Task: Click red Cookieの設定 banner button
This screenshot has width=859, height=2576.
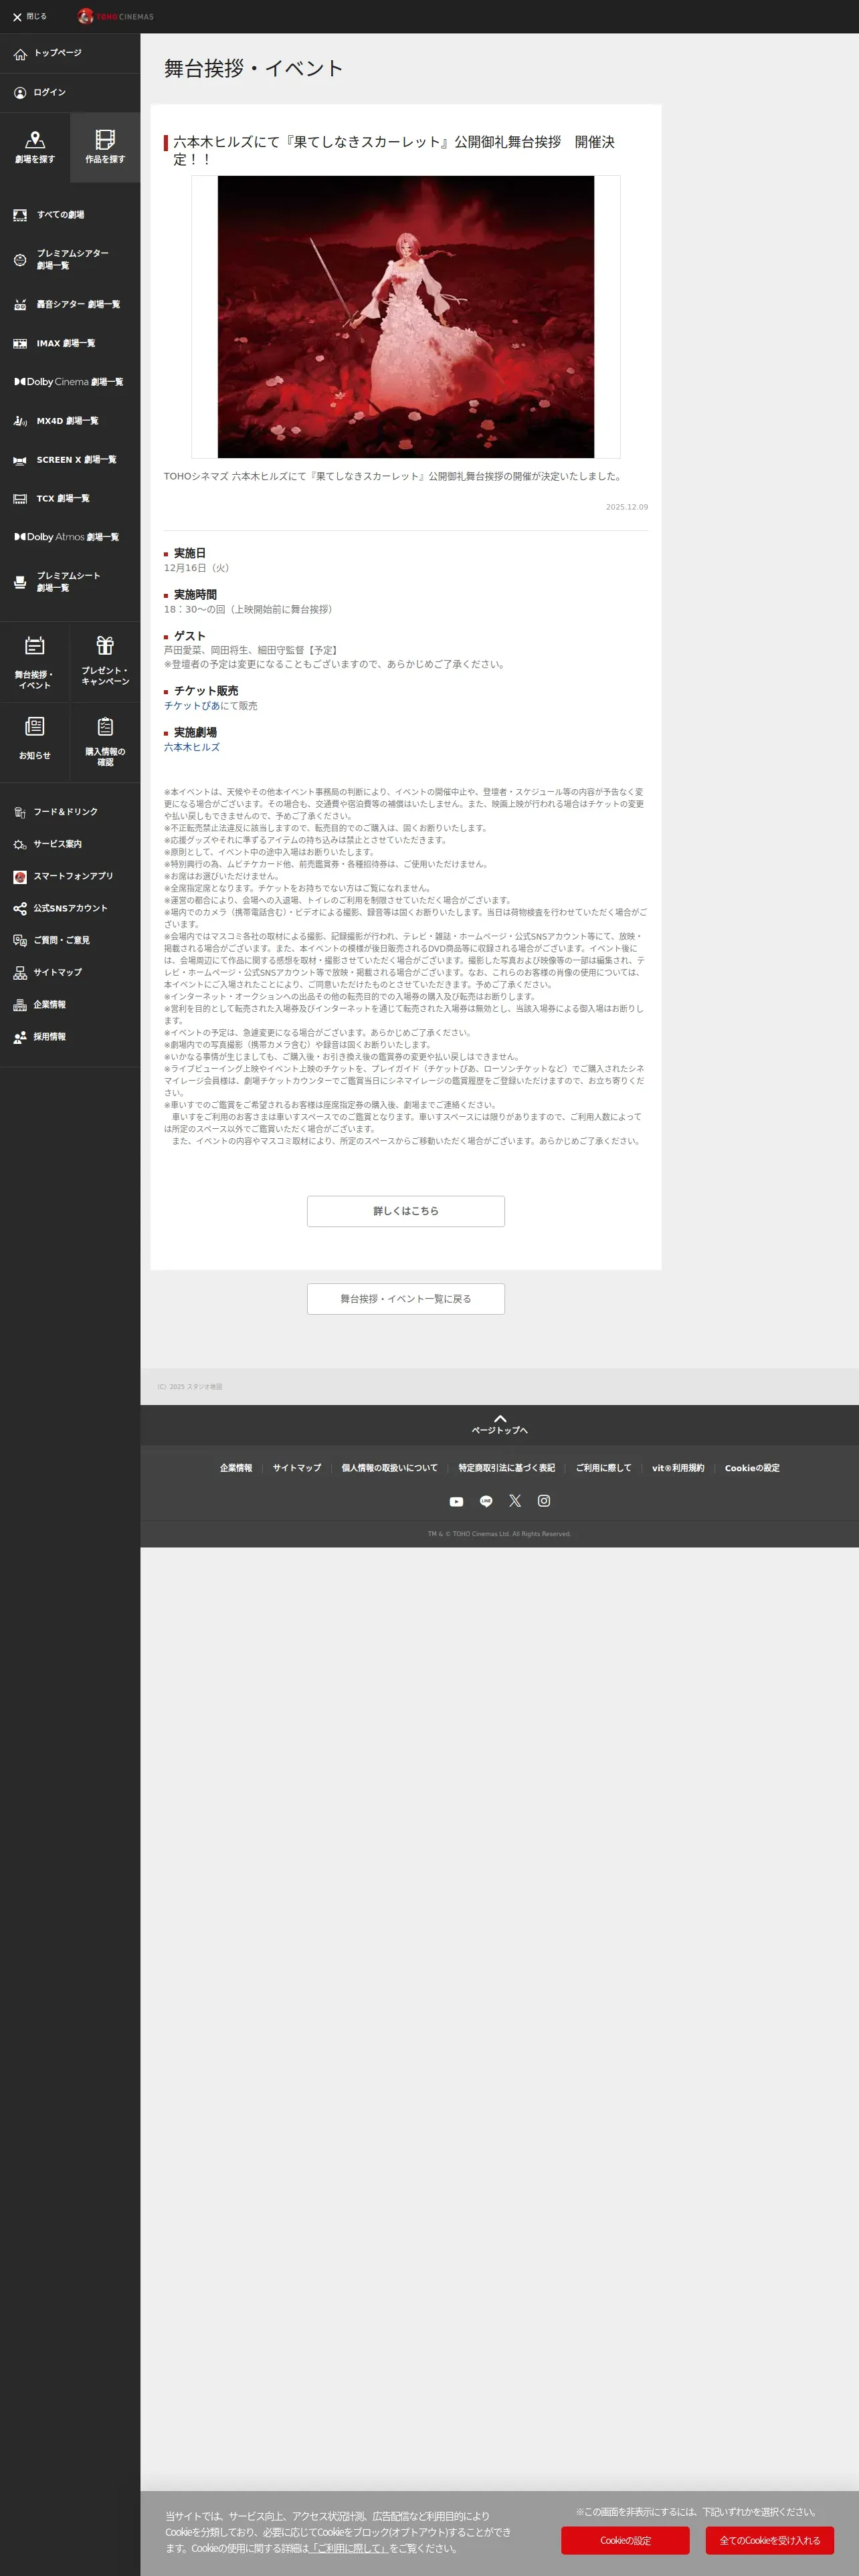Action: (x=625, y=2540)
